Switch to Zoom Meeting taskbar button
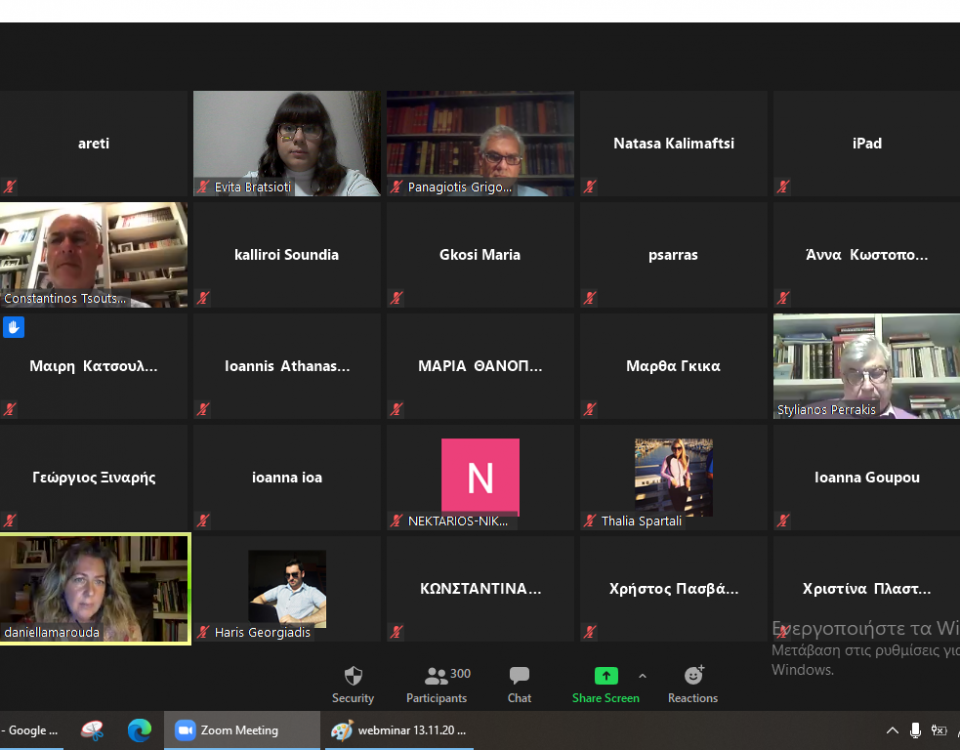The width and height of the screenshot is (960, 750). (242, 730)
